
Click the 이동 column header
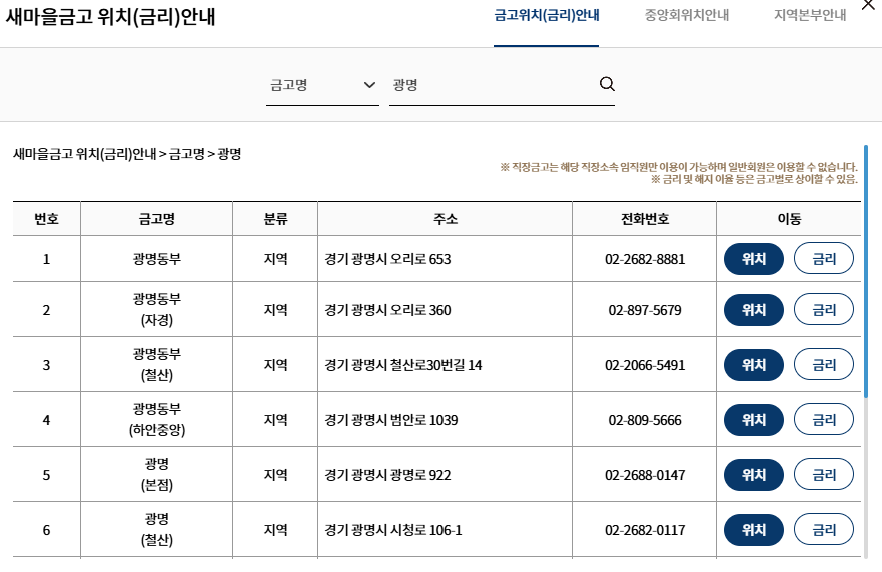coord(789,219)
